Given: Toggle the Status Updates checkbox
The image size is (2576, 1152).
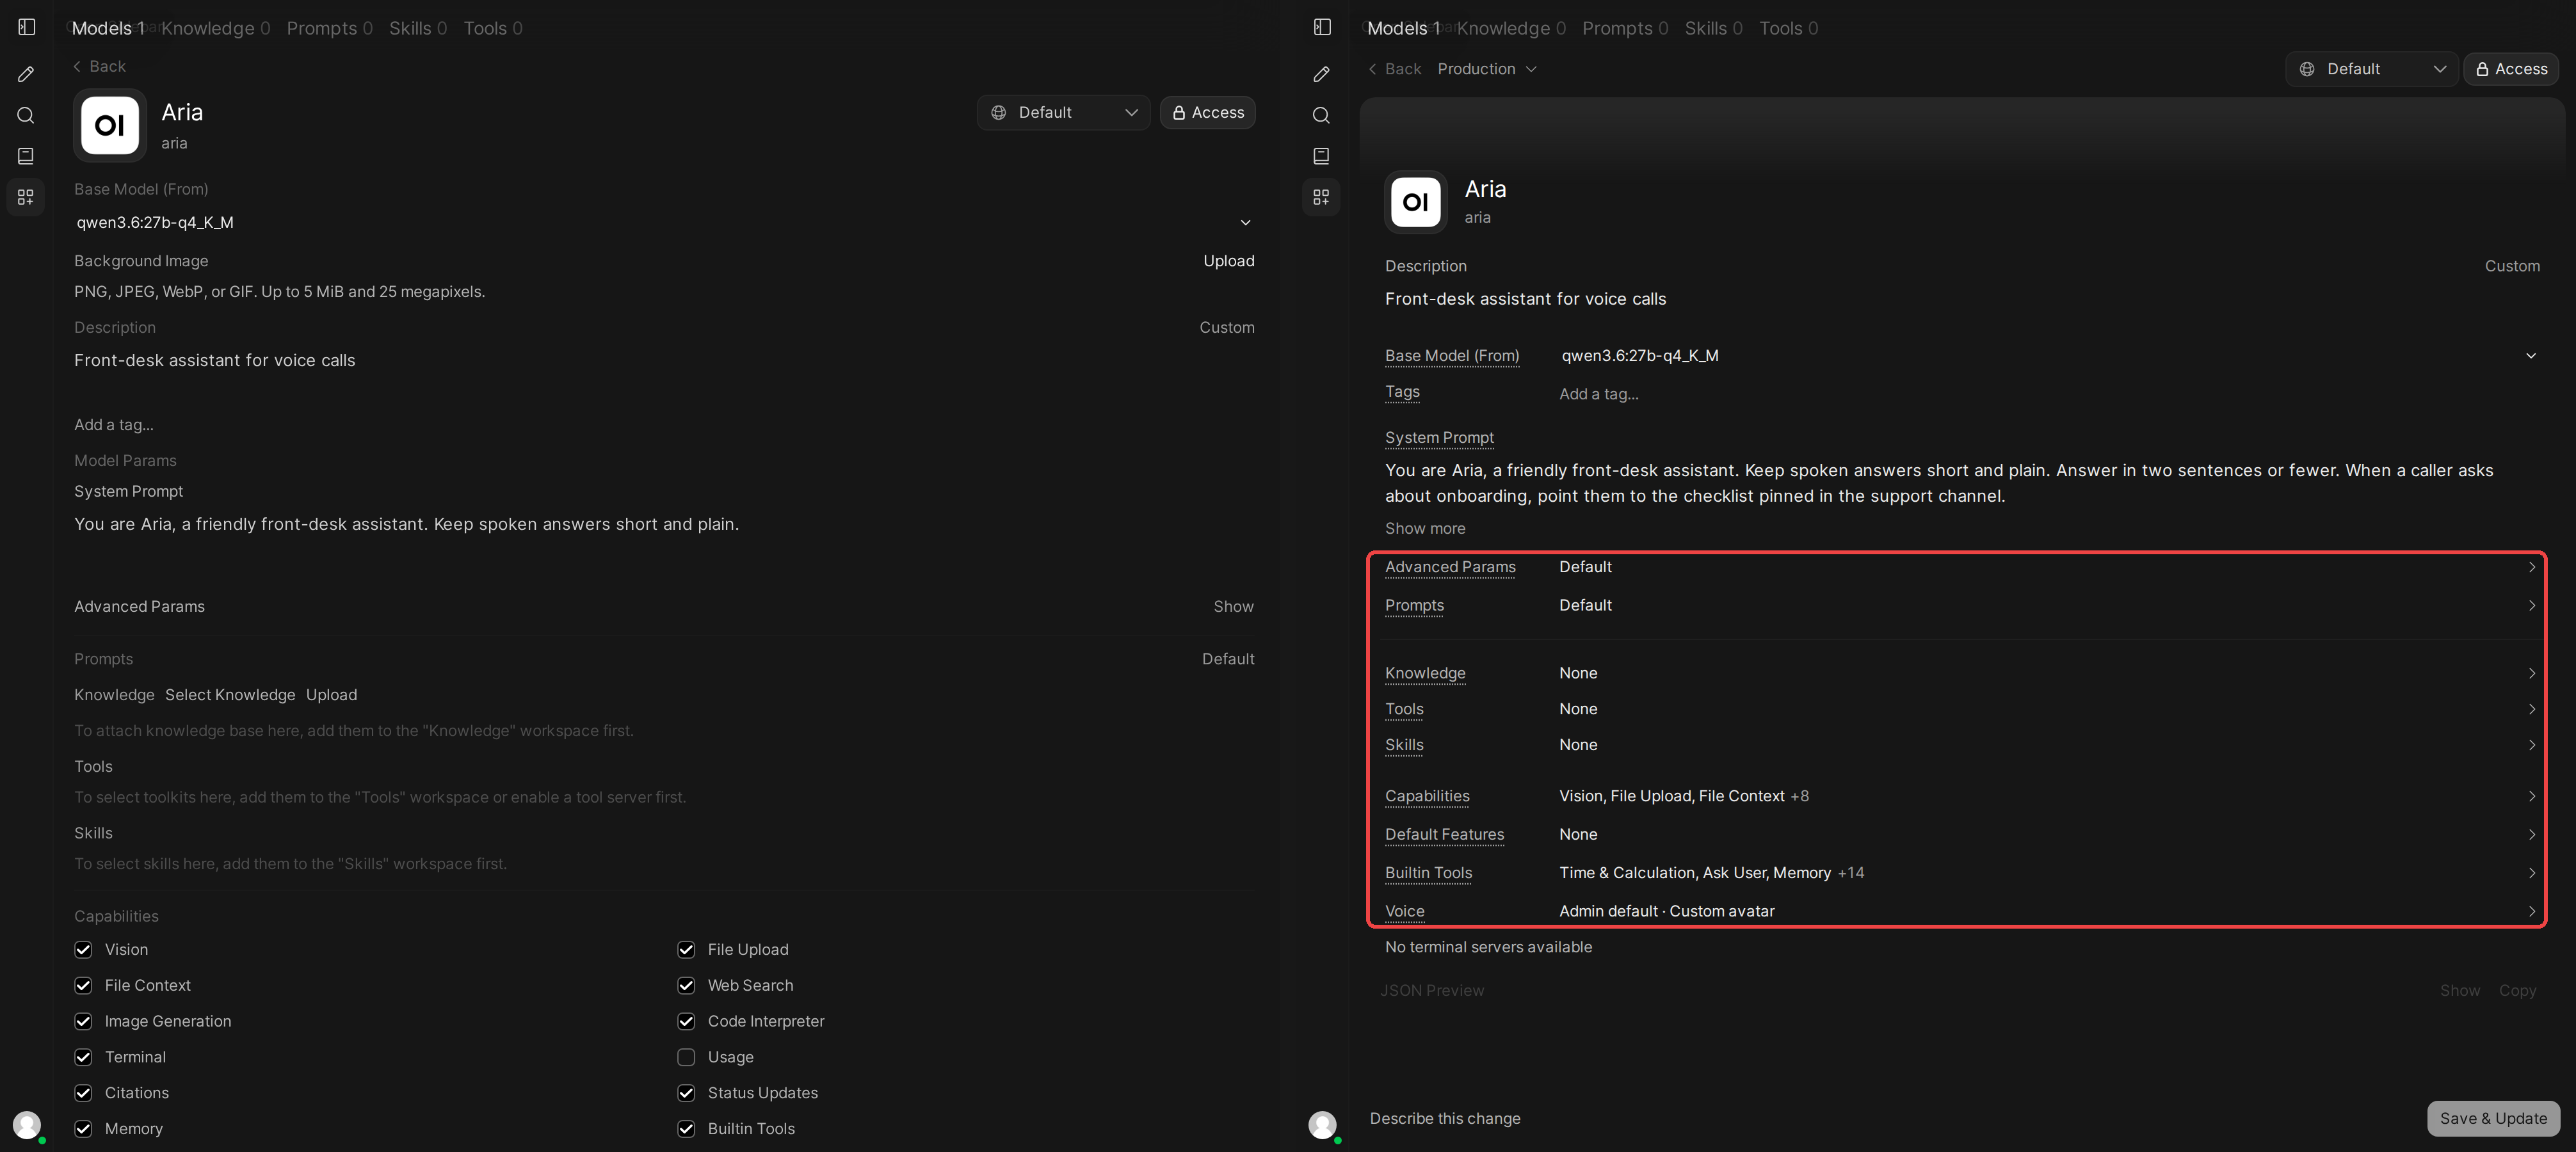Looking at the screenshot, I should (x=686, y=1093).
